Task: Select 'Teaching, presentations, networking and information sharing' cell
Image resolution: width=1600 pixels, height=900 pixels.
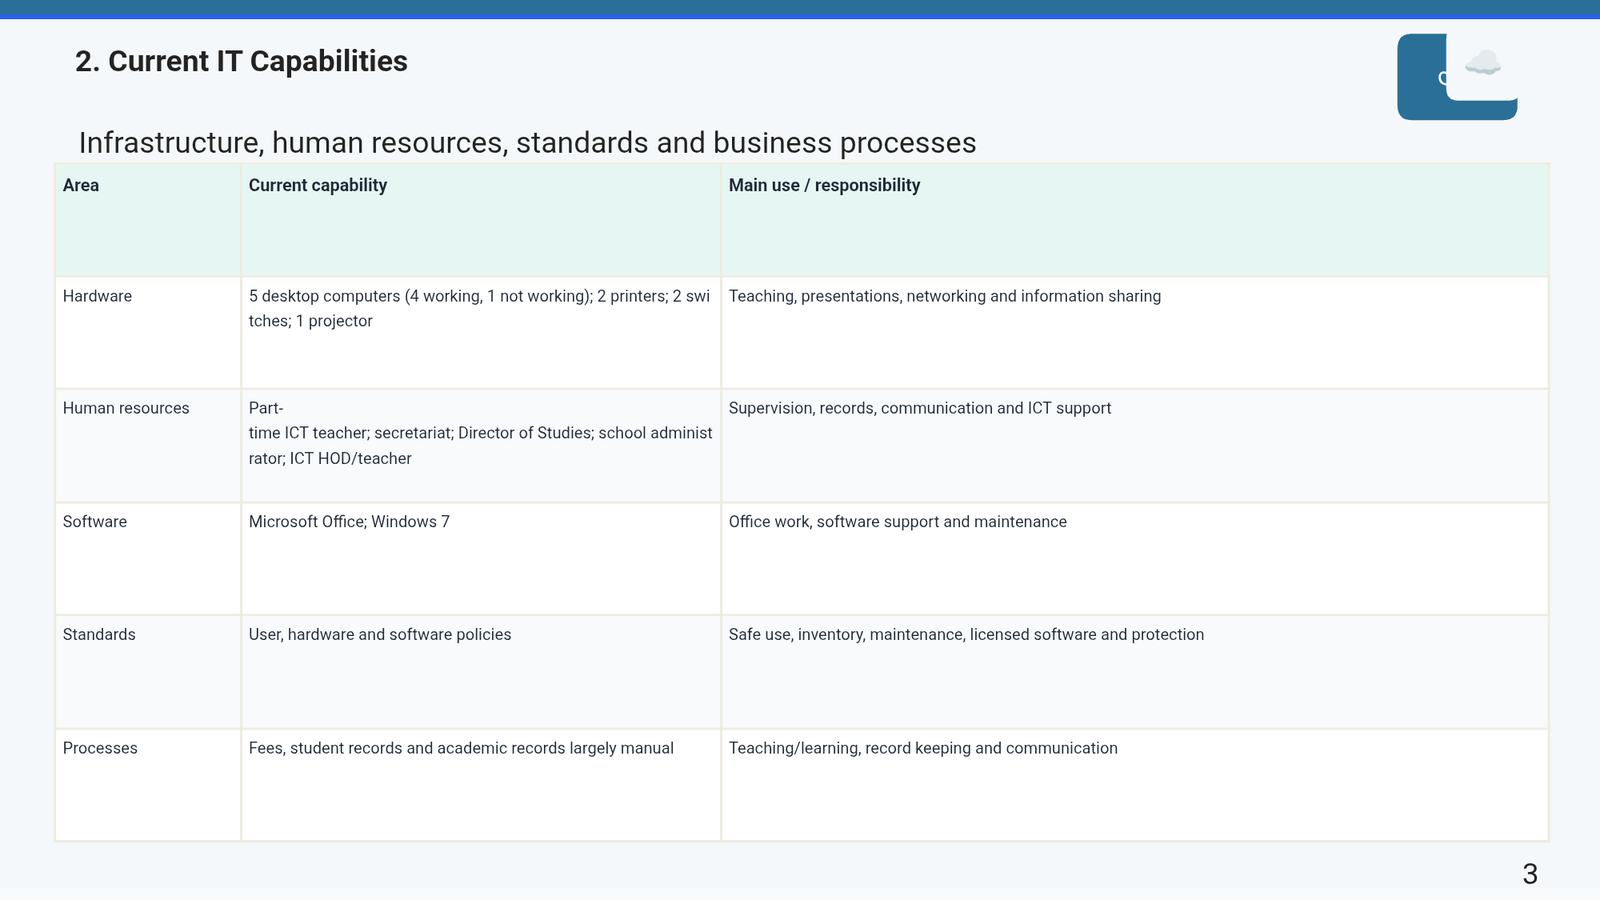Action: coord(1135,333)
